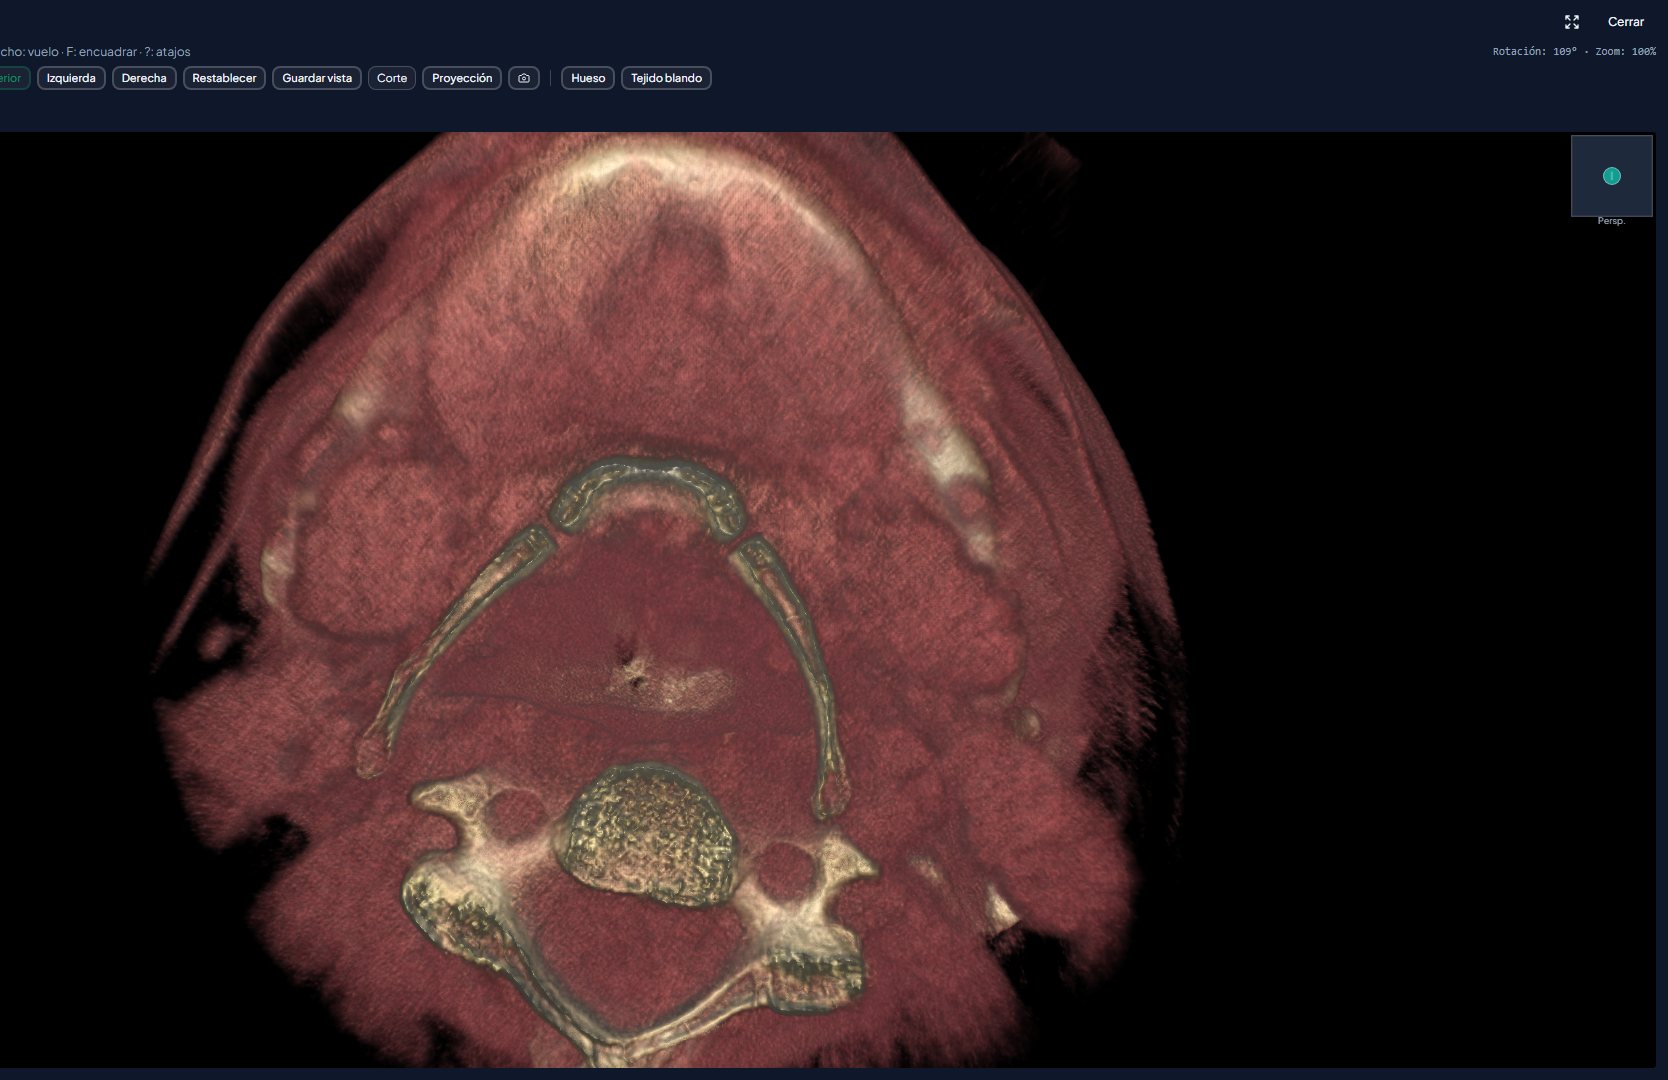Toggle the Proyección mode
1668x1080 pixels.
click(x=462, y=78)
